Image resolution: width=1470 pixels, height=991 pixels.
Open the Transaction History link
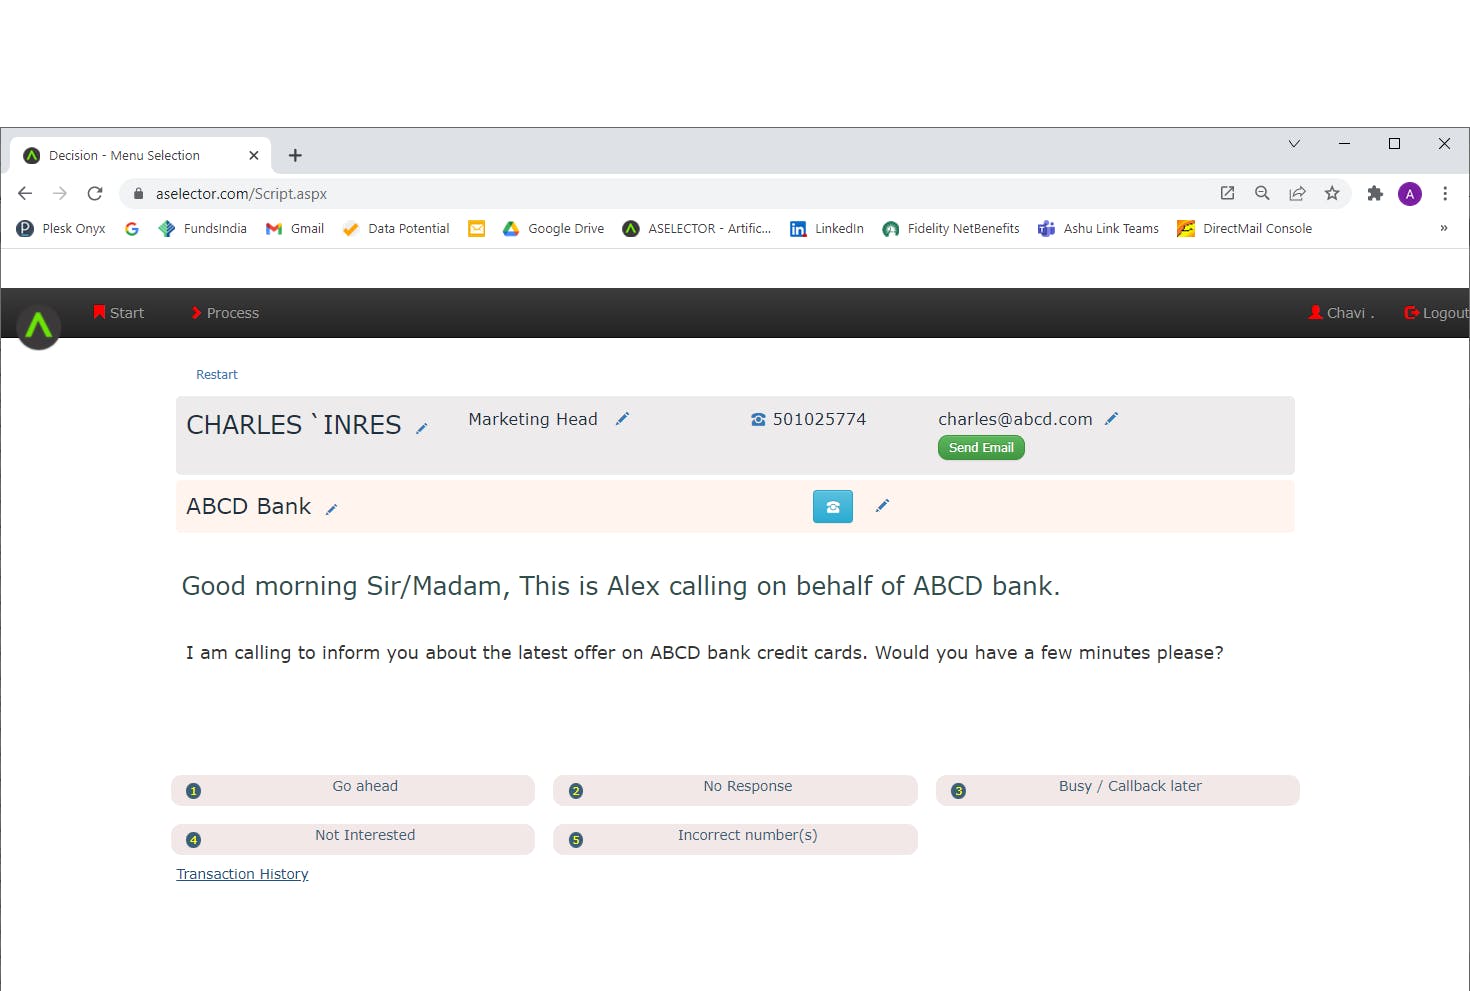[x=242, y=874]
